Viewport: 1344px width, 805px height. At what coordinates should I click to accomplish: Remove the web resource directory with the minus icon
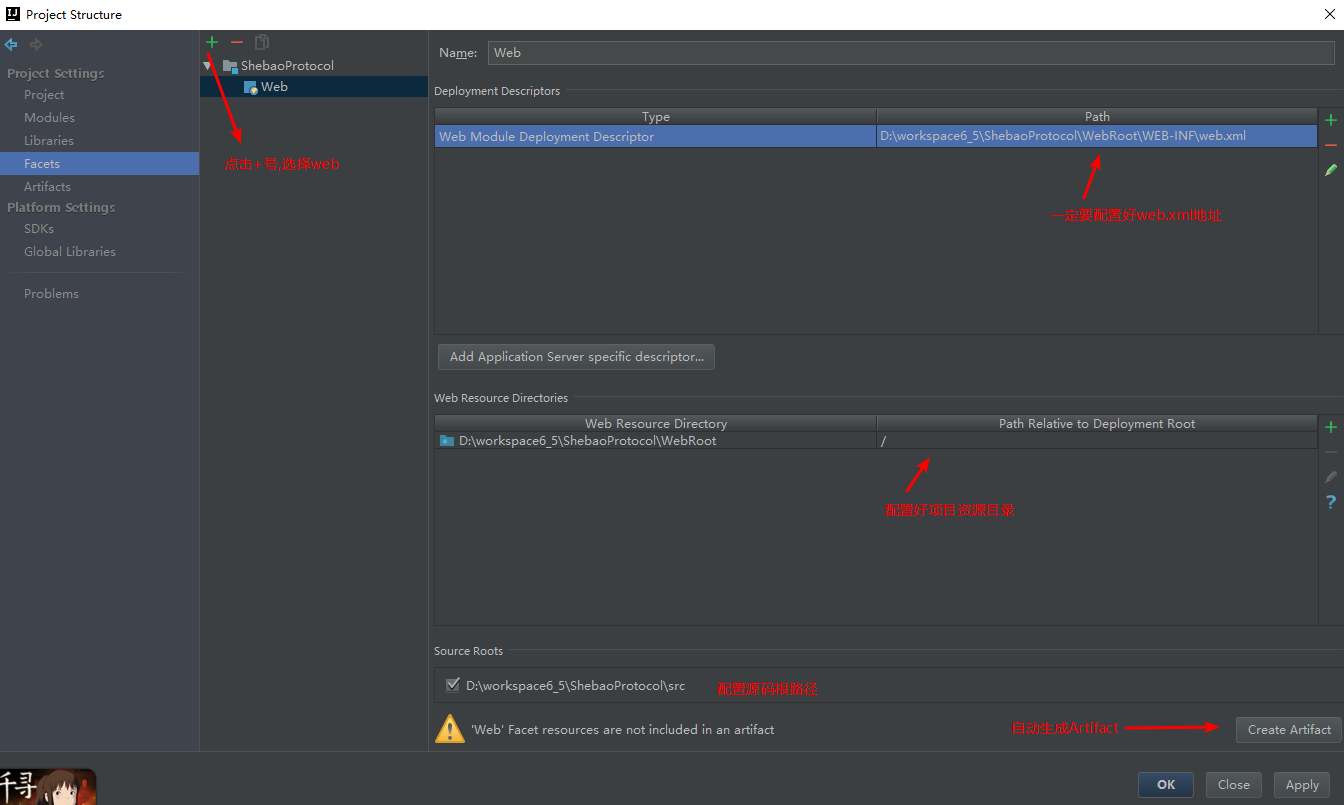coord(1331,452)
